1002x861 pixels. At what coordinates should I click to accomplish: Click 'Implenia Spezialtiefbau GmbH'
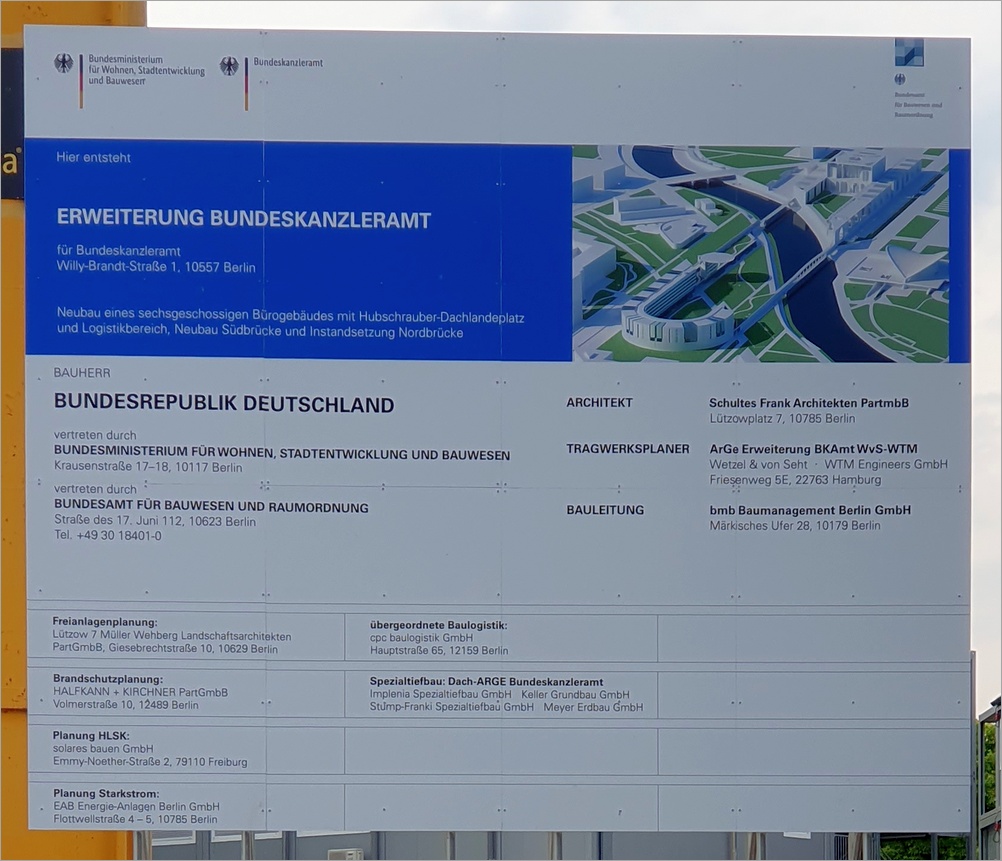point(440,695)
